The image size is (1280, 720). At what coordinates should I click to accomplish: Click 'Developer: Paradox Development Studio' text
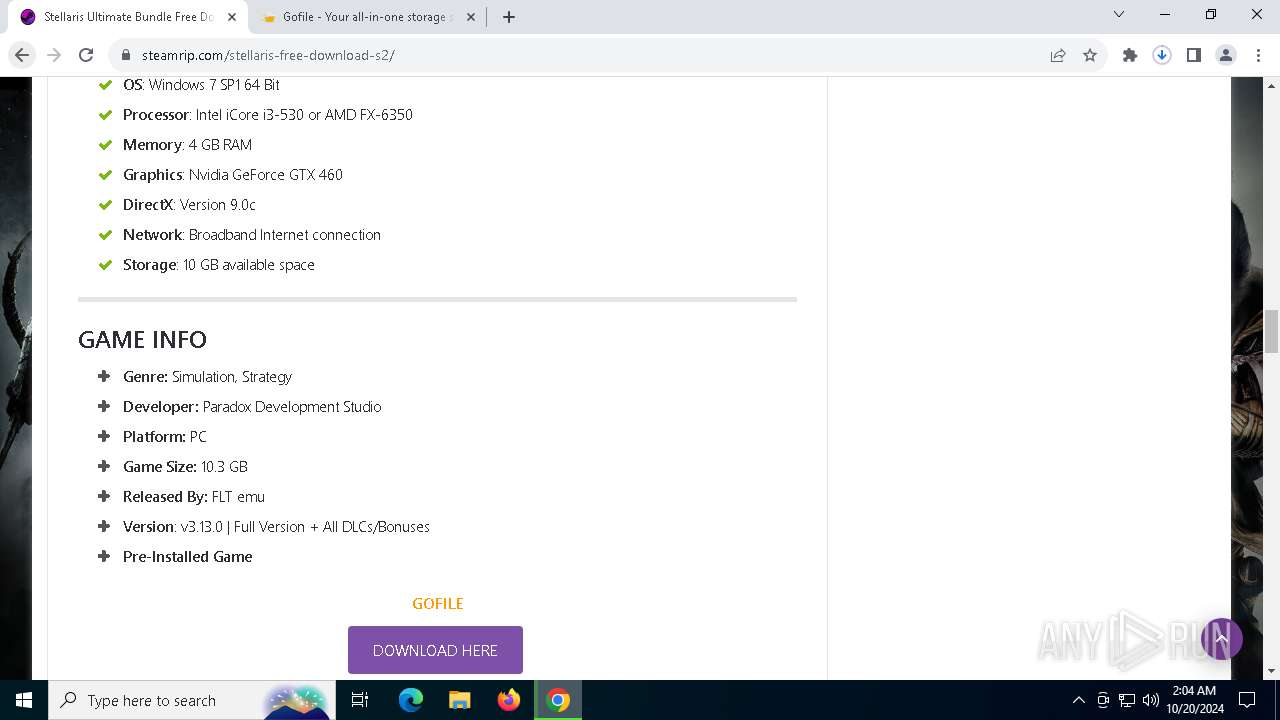coord(252,407)
